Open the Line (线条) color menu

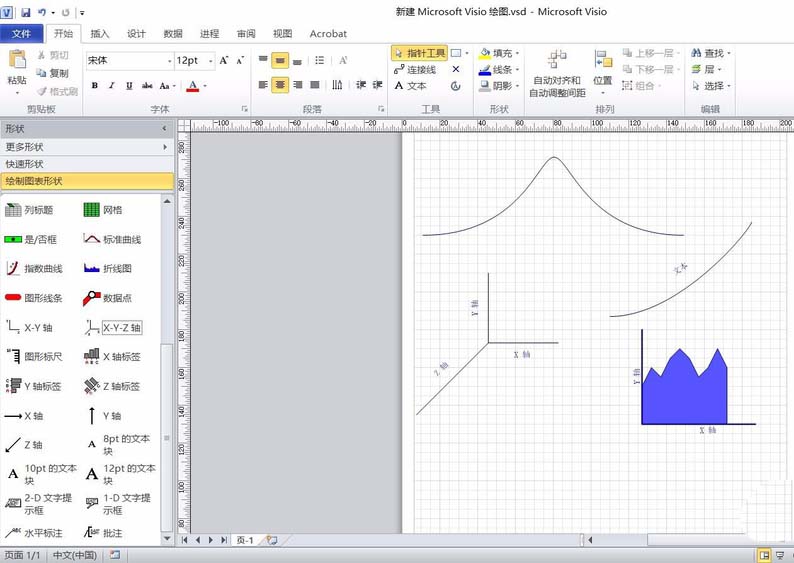[x=499, y=69]
